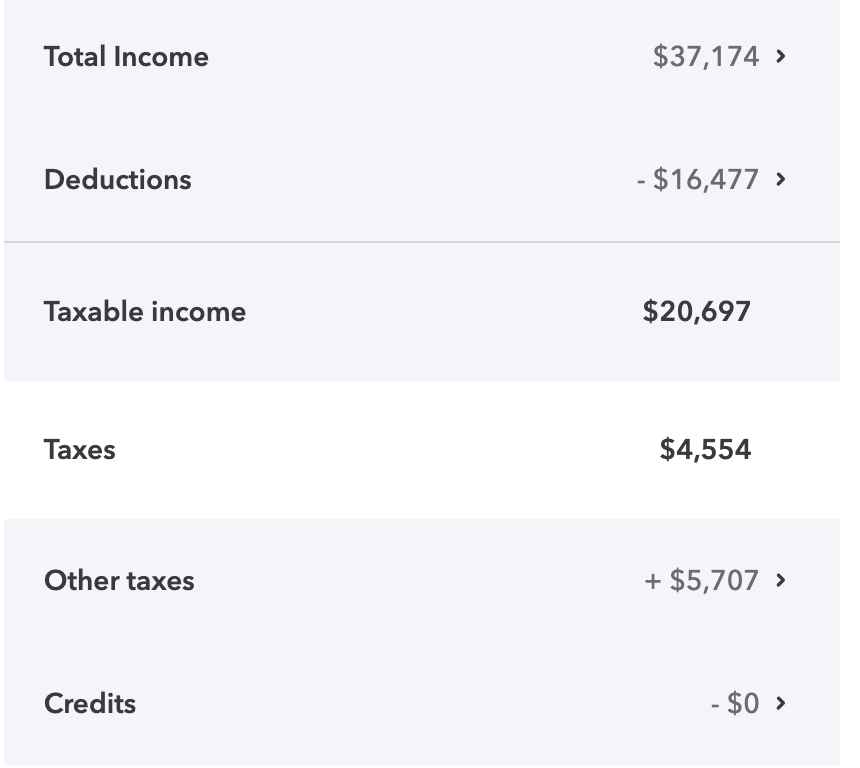Viewport: 860px width, 768px height.
Task: Click the divider line below Deductions
Action: coord(422,241)
